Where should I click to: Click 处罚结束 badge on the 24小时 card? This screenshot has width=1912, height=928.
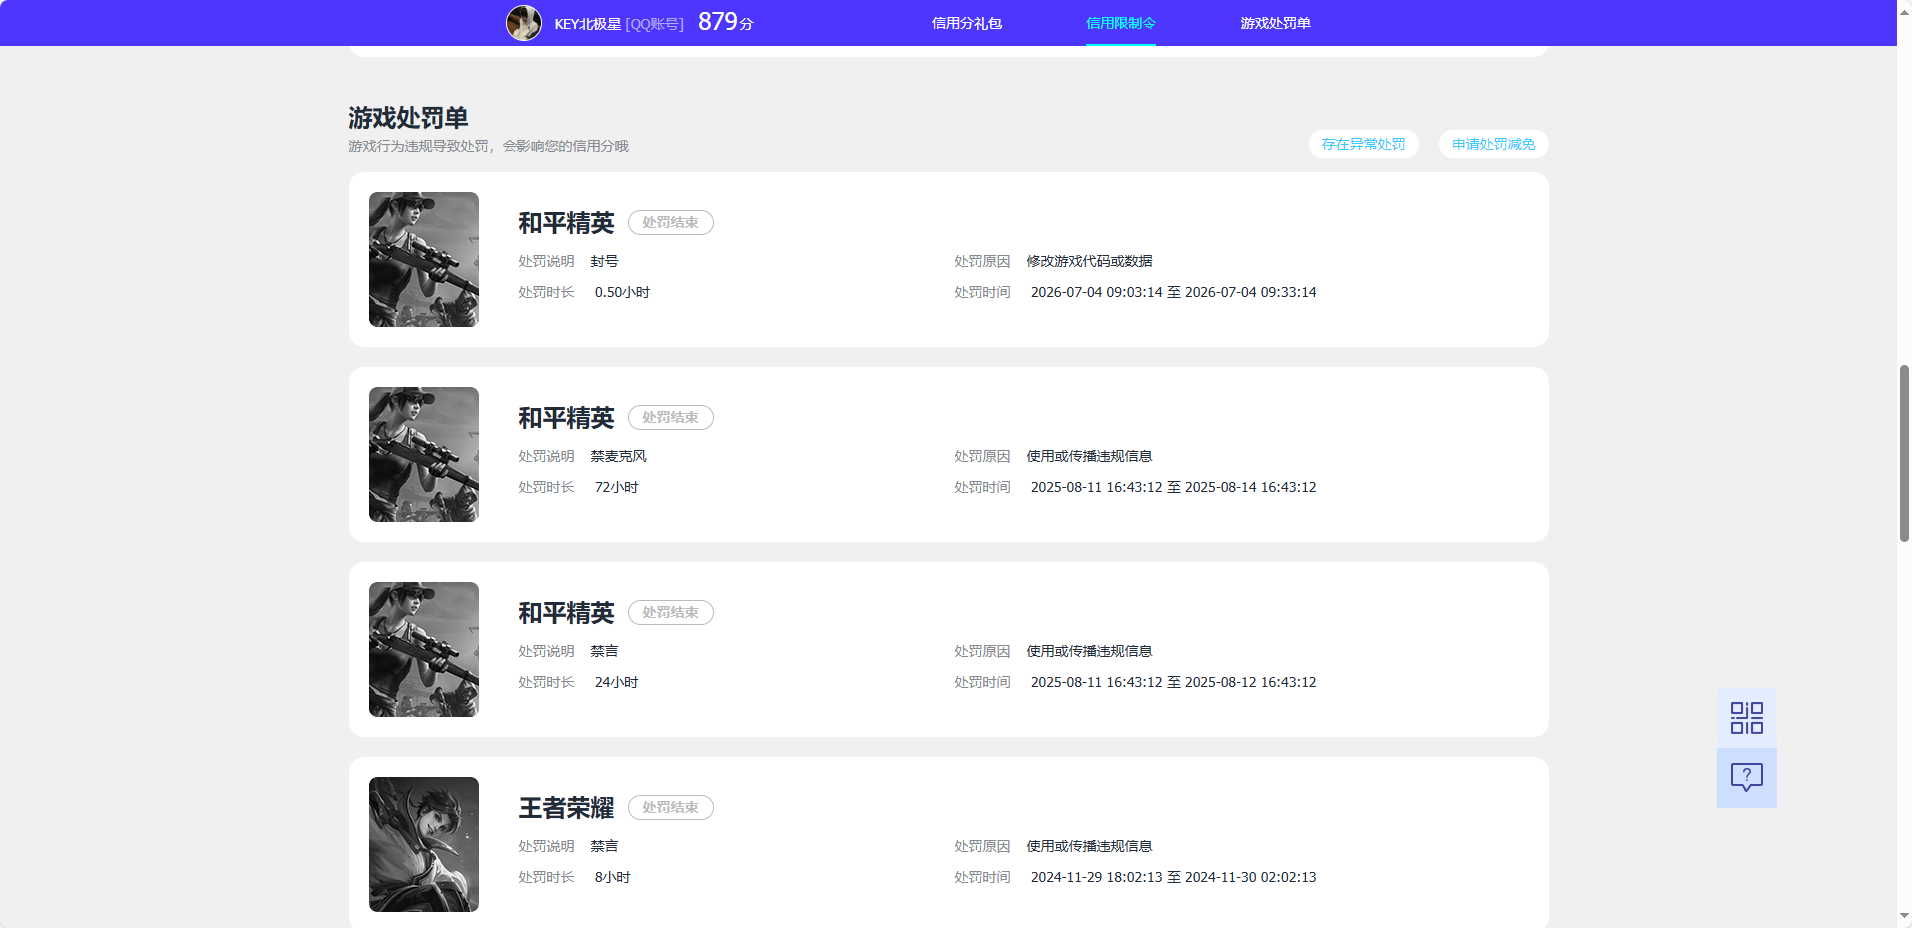pyautogui.click(x=670, y=612)
